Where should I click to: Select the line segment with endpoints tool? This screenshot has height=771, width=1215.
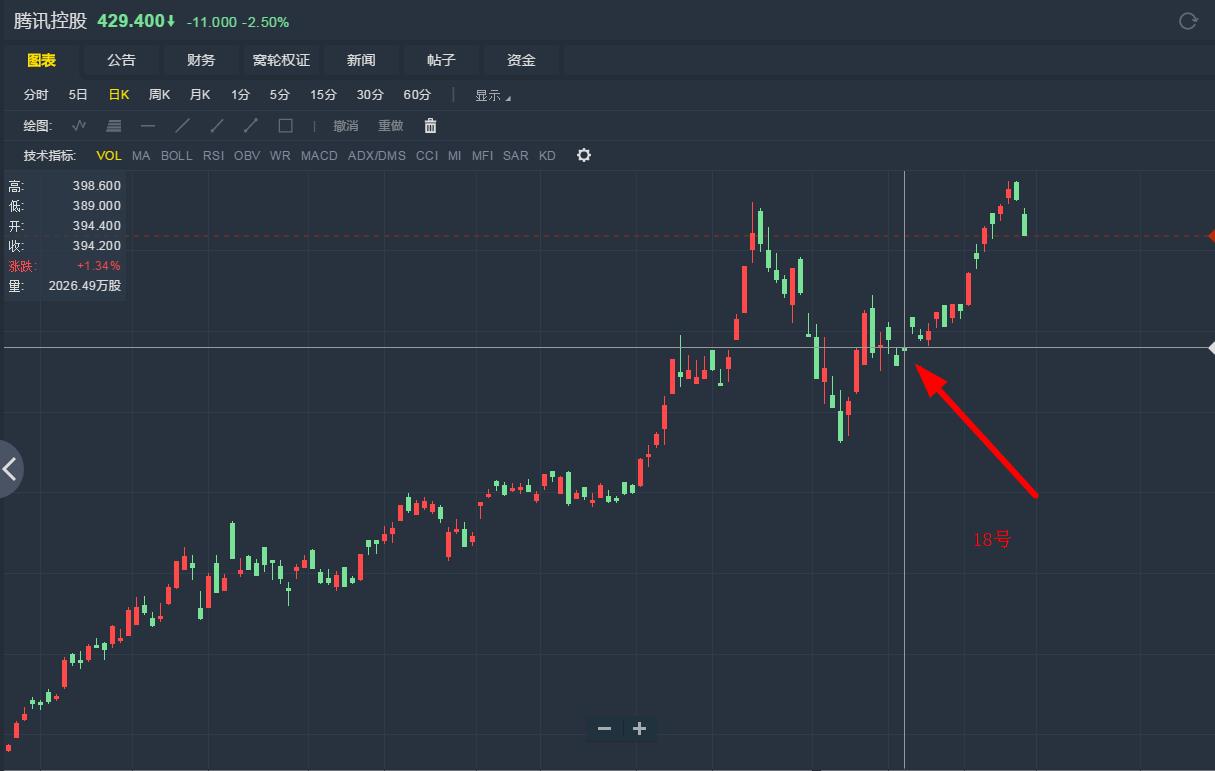pos(251,126)
